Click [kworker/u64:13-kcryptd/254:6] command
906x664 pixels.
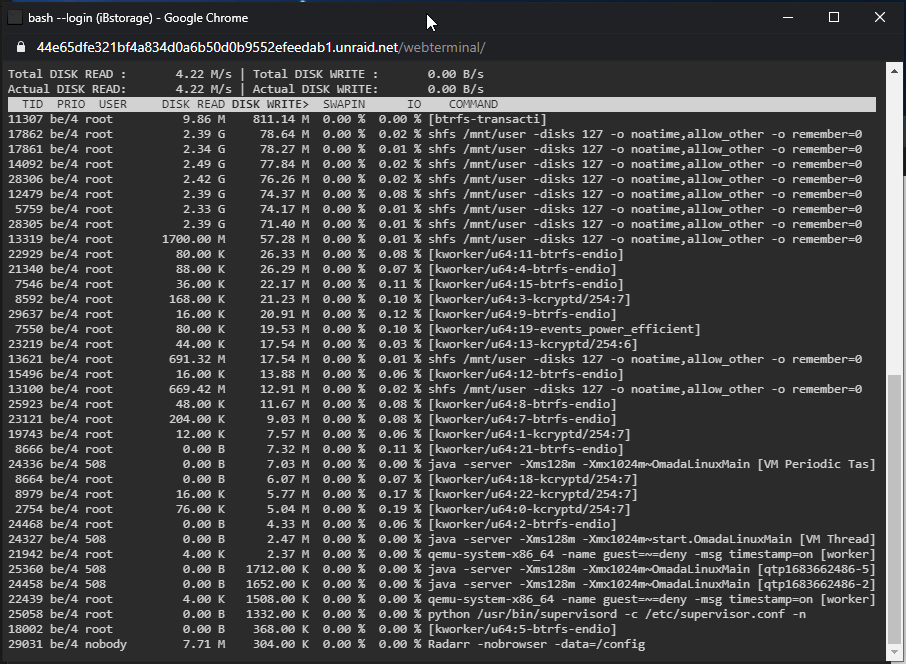(x=533, y=345)
